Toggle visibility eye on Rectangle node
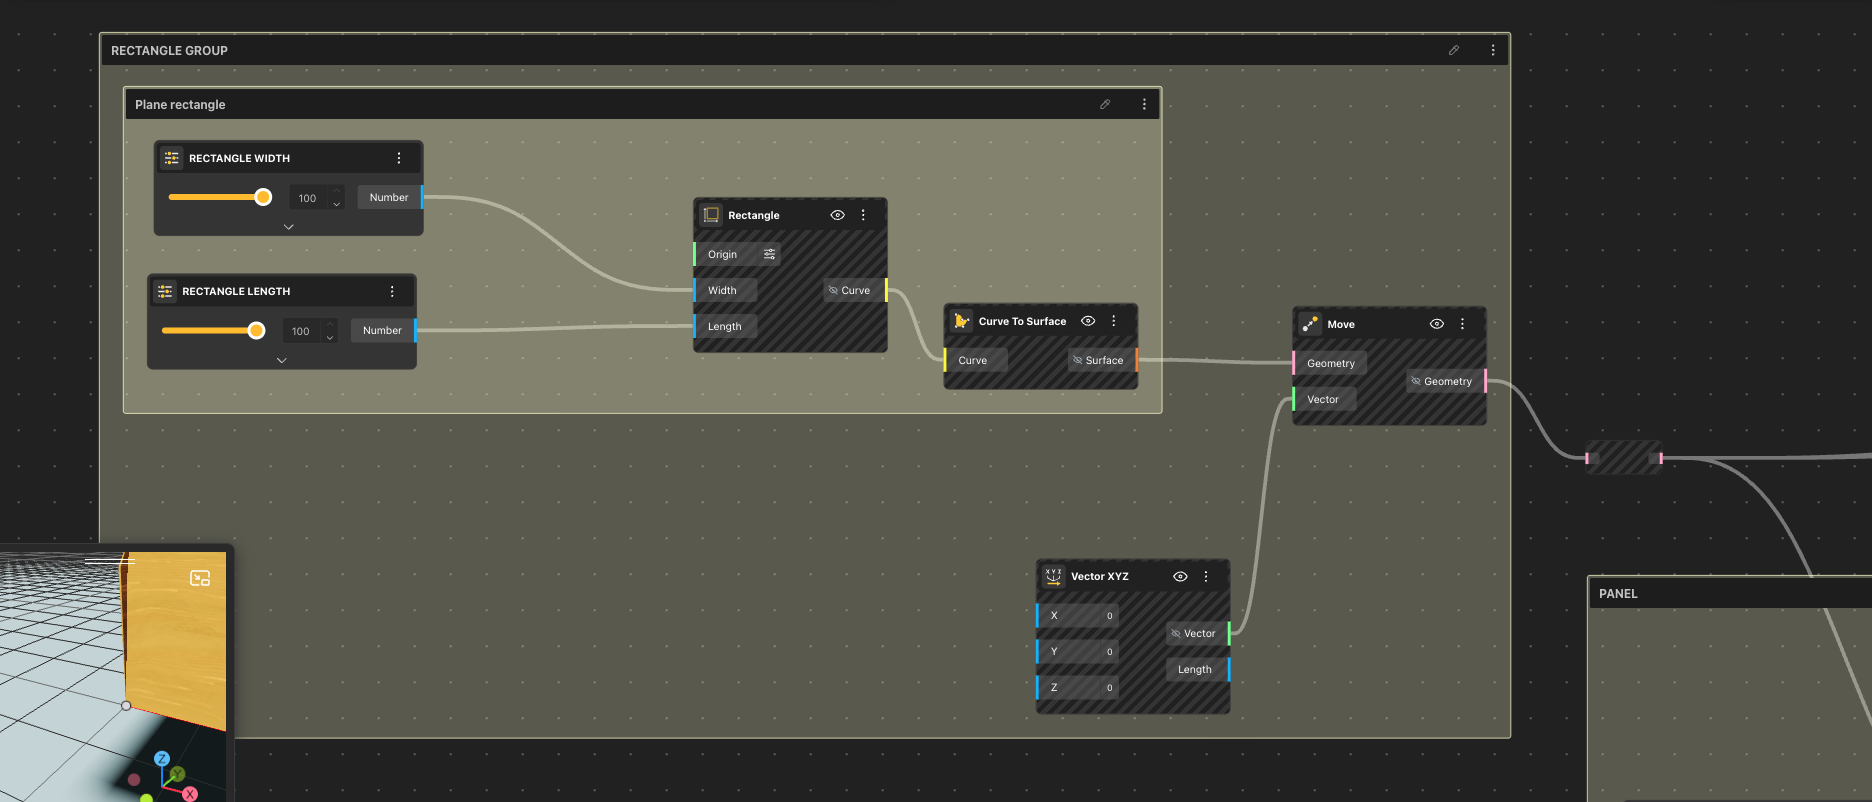Screen dimensions: 1872x802 point(838,215)
